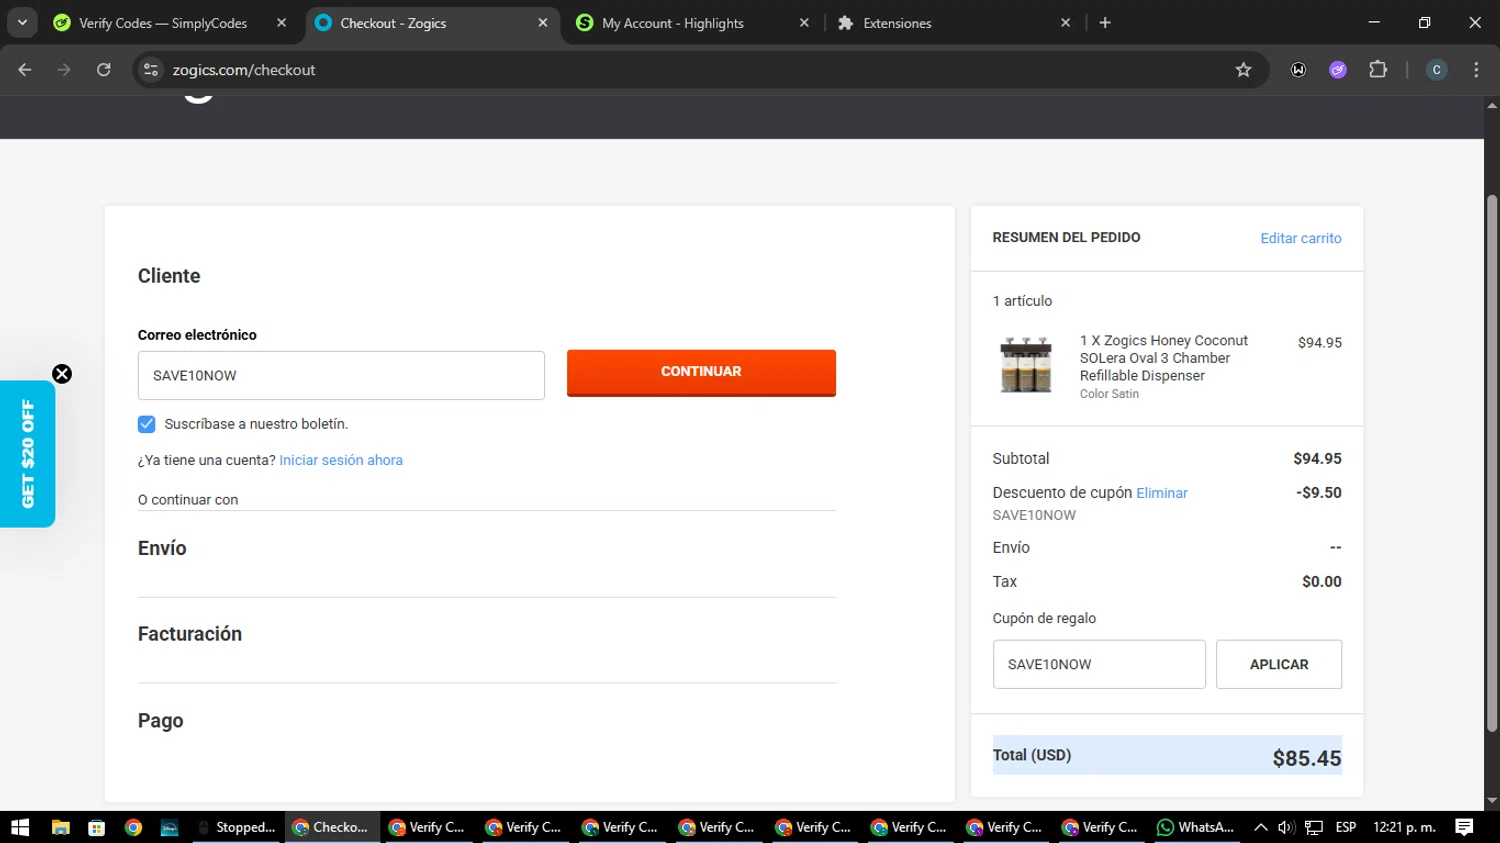This screenshot has width=1500, height=843.
Task: Click the -$9.50 discount value
Action: [1319, 493]
